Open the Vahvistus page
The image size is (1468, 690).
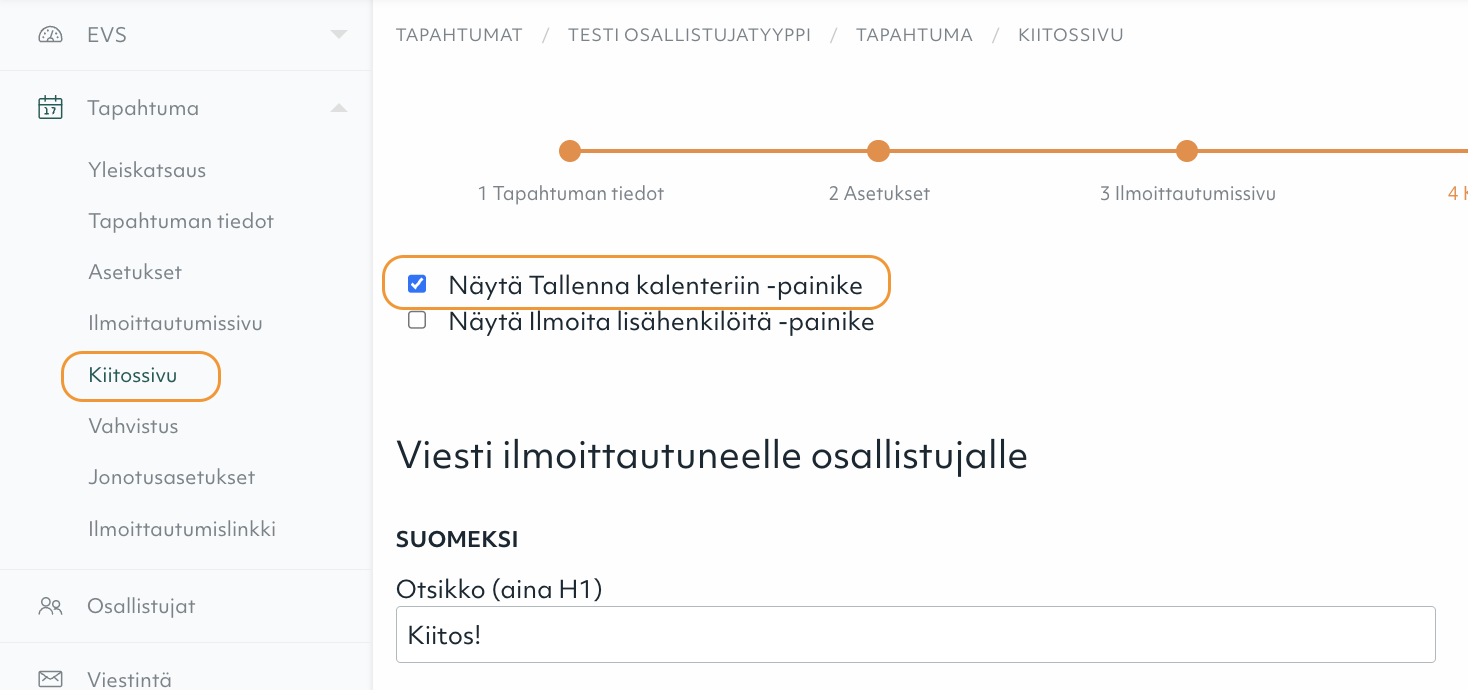coord(134,425)
